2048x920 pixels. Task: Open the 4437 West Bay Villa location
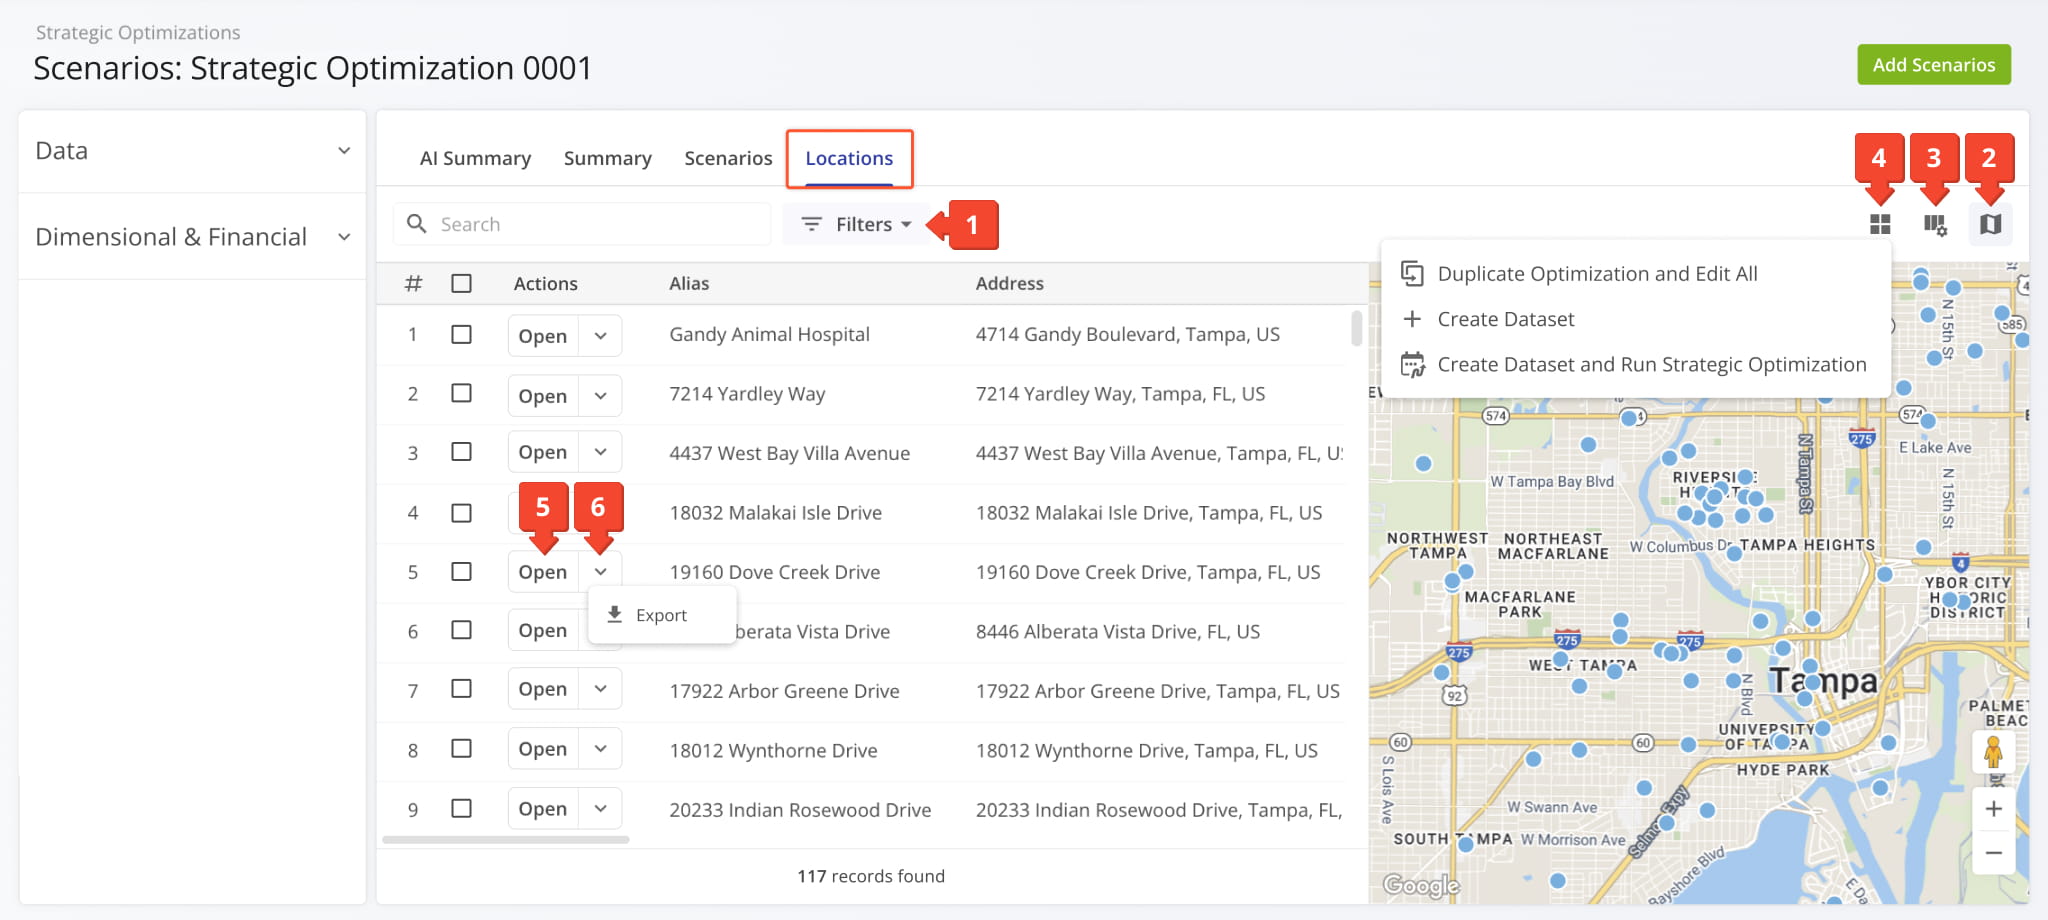[x=543, y=452]
